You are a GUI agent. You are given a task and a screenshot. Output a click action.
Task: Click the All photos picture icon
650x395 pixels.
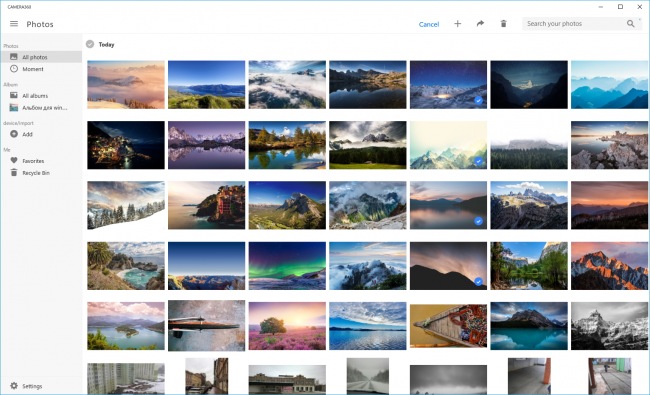pos(14,57)
